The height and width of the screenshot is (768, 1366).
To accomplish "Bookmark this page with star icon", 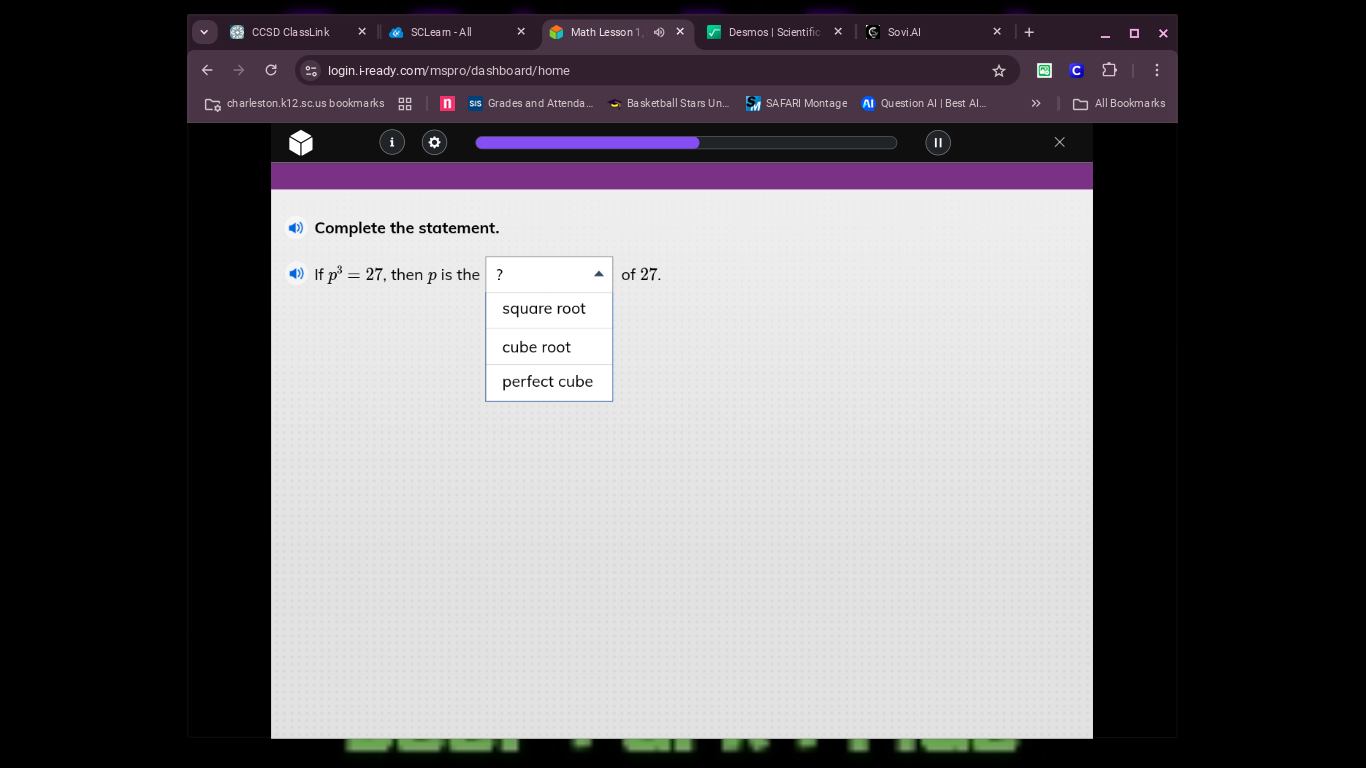I will coord(998,71).
